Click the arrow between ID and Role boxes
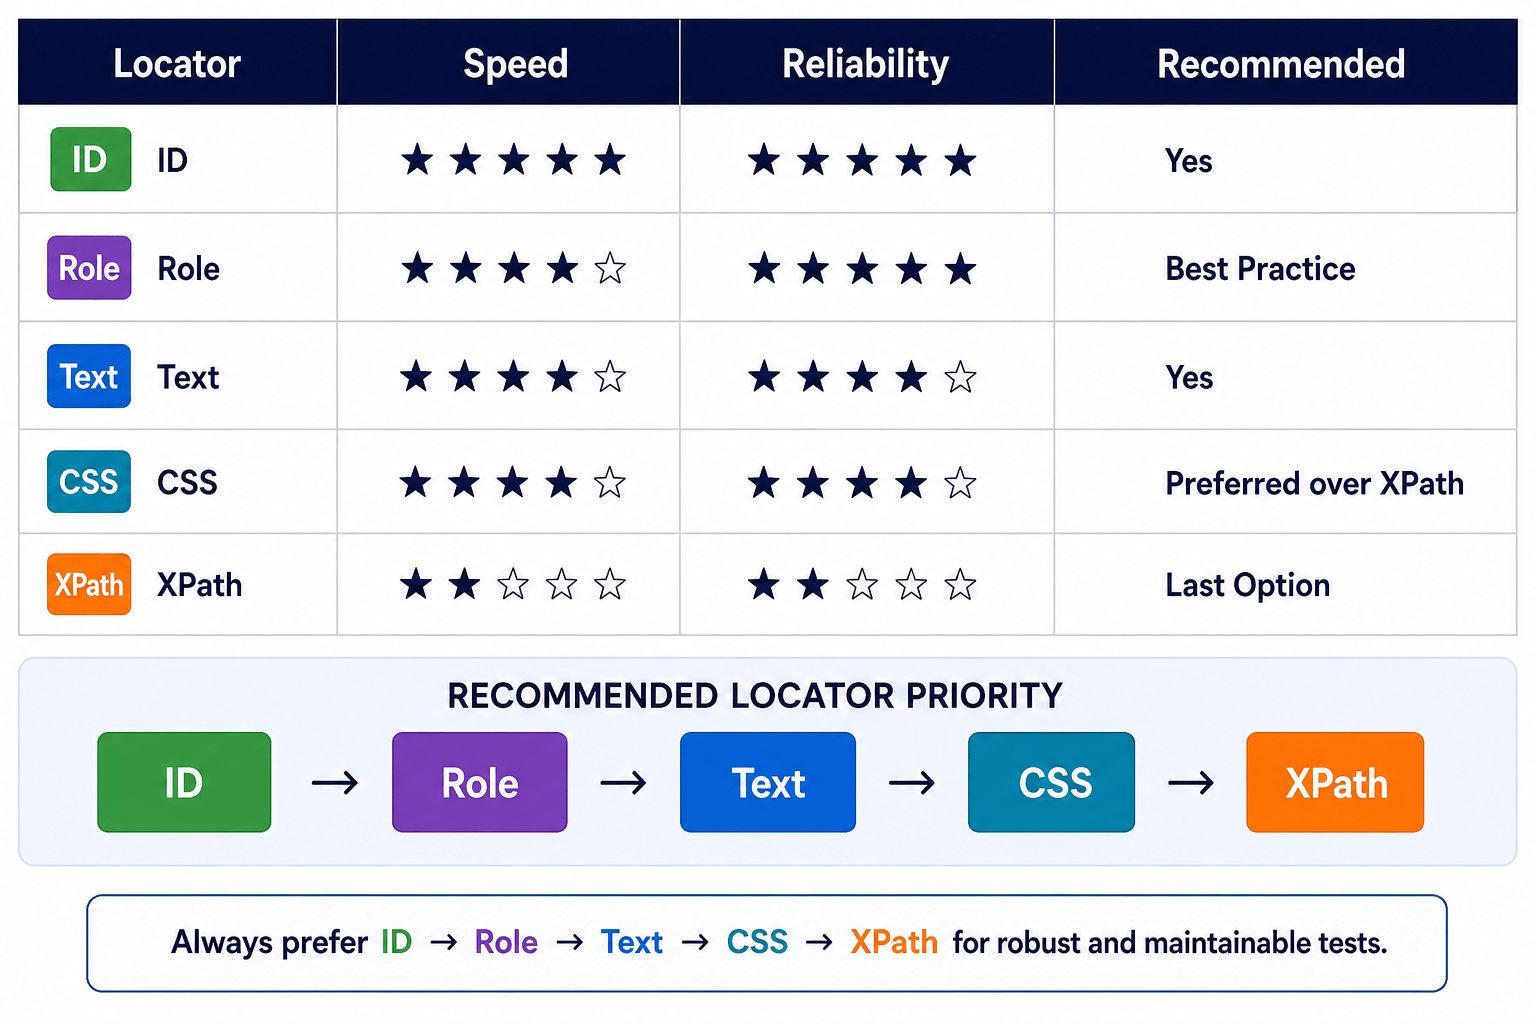Viewport: 1536px width, 1024px height. [x=335, y=782]
